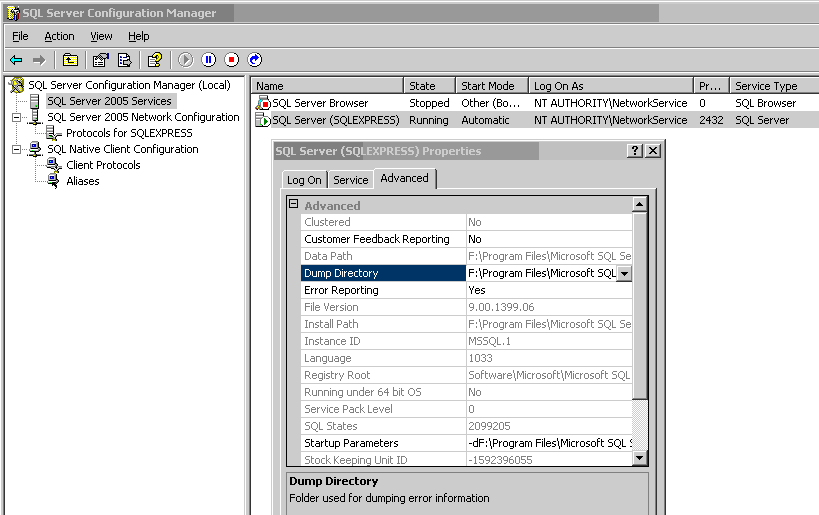
Task: Click the Protocols for SQLEXPRESS icon
Action: coord(54,133)
